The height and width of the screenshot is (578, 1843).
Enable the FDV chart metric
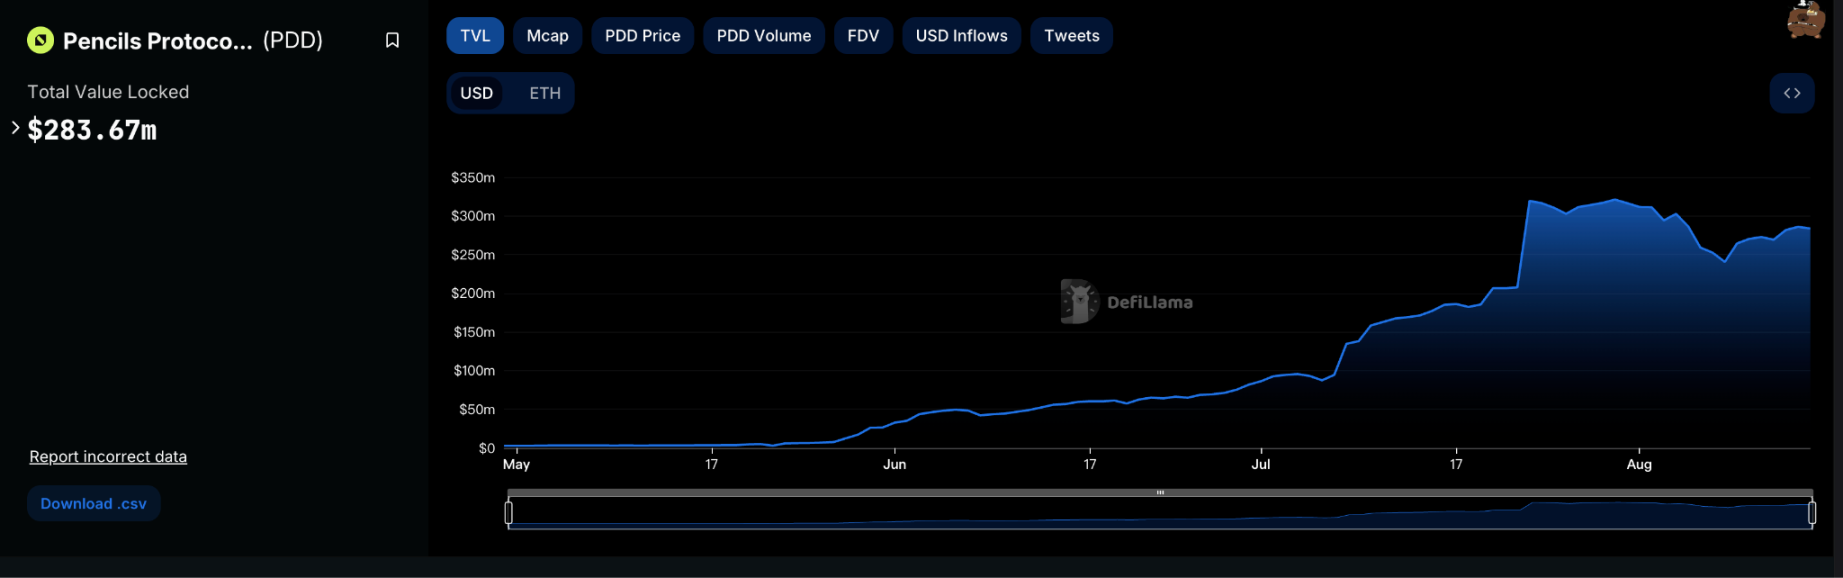863,36
